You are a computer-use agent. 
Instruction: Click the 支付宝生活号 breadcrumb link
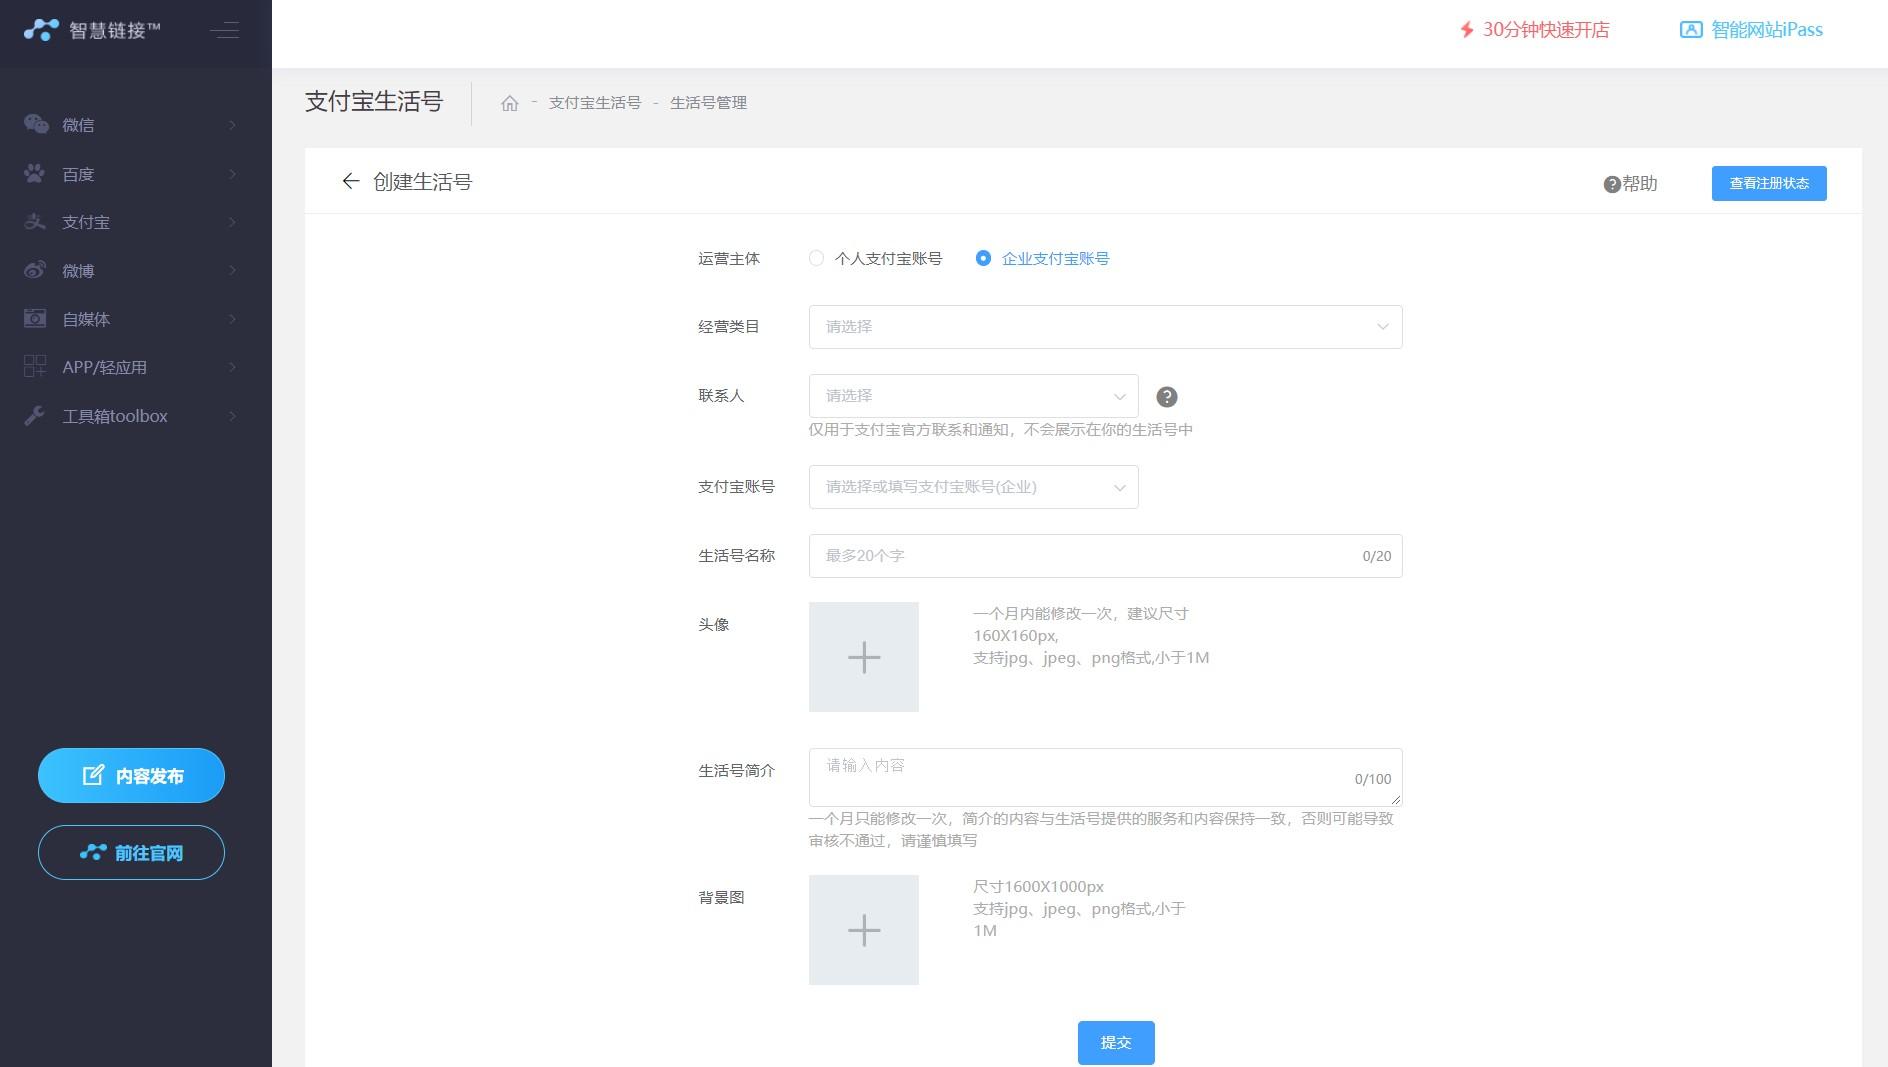tap(594, 103)
